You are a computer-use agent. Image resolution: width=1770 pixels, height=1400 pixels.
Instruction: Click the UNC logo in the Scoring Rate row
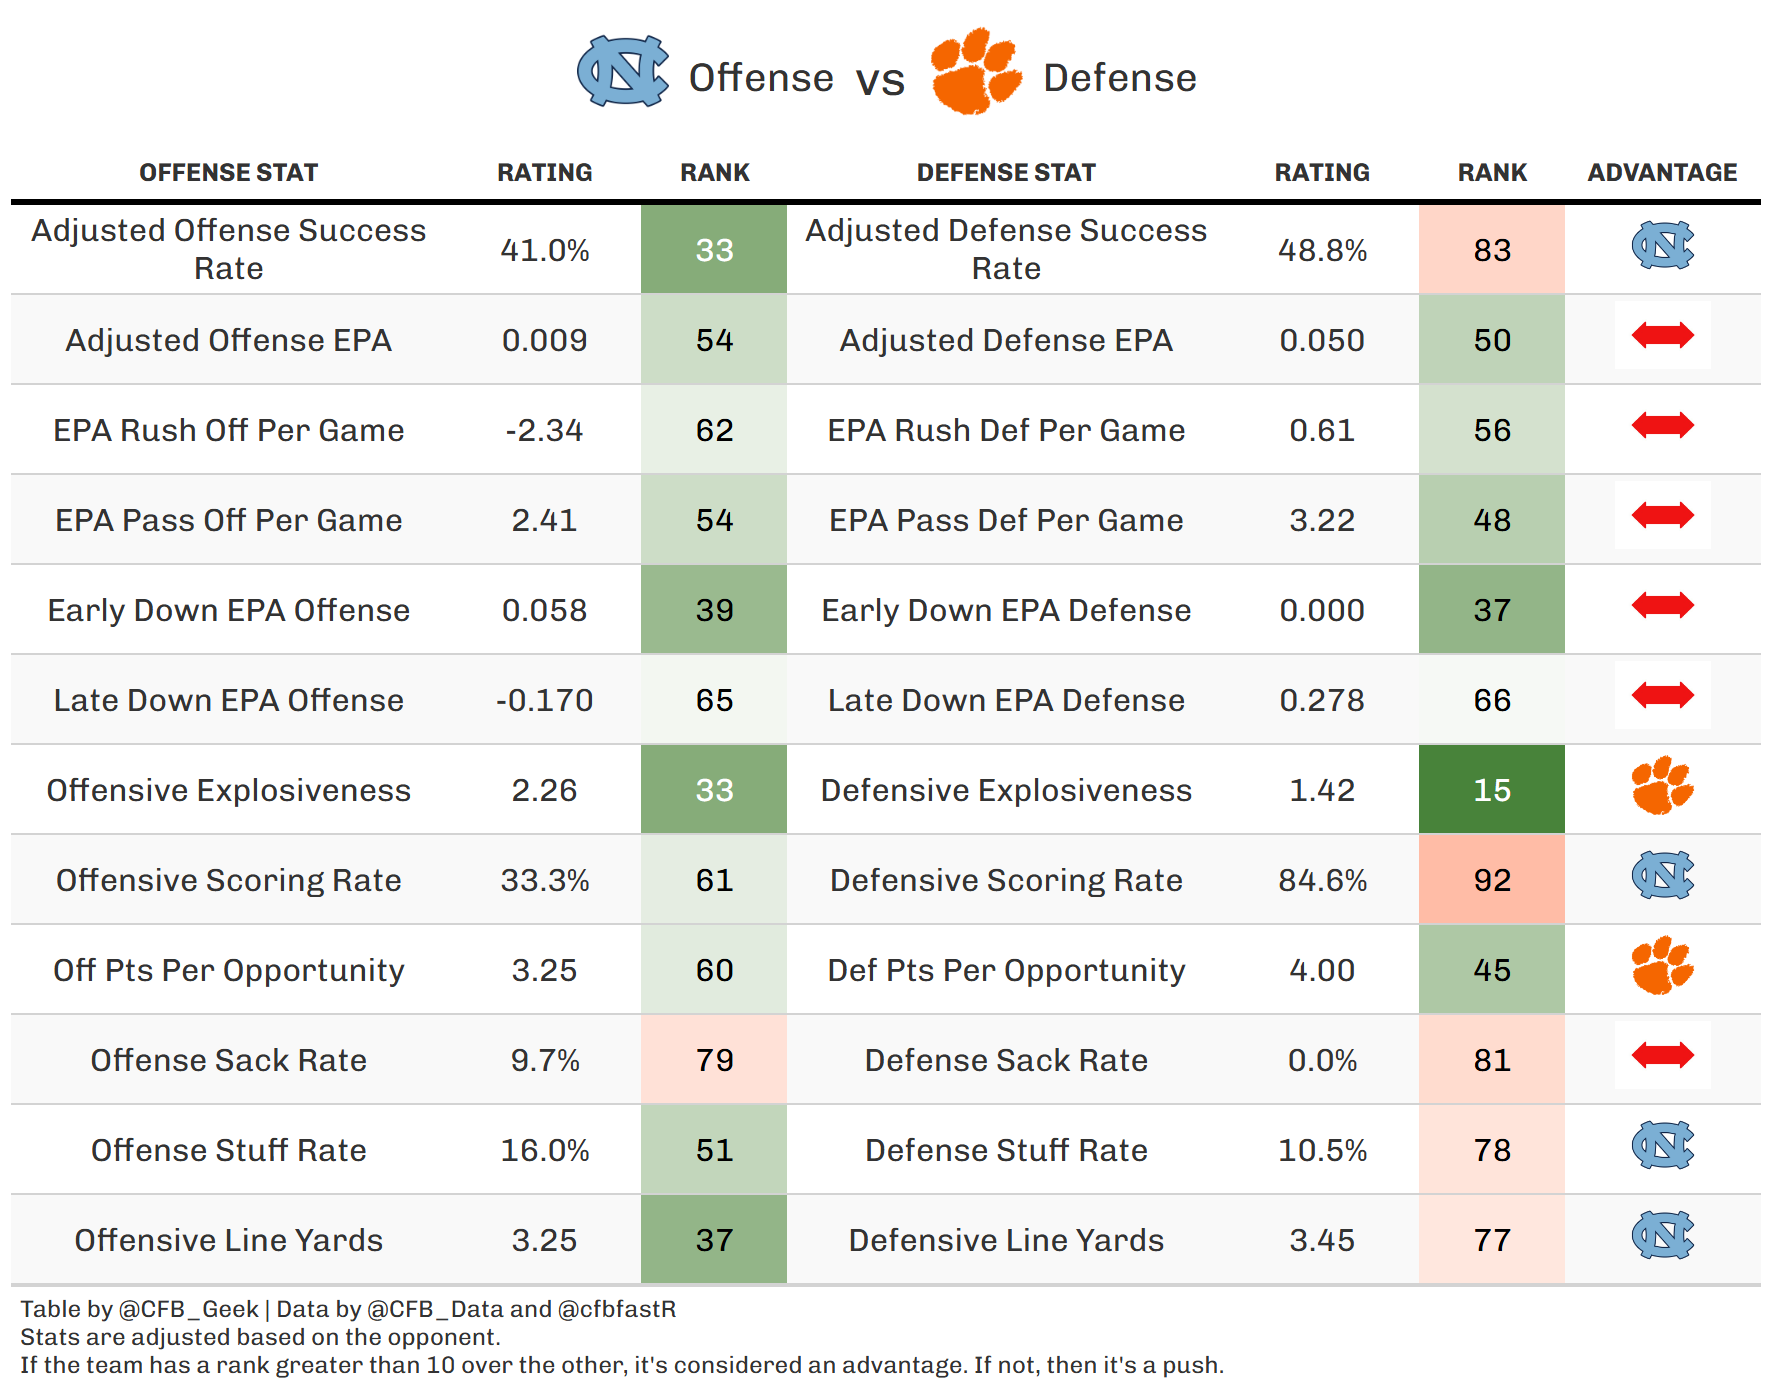[1662, 875]
